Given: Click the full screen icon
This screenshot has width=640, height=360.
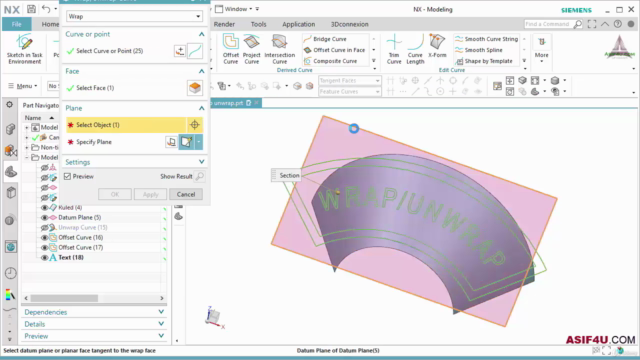Looking at the screenshot, I should 592,24.
